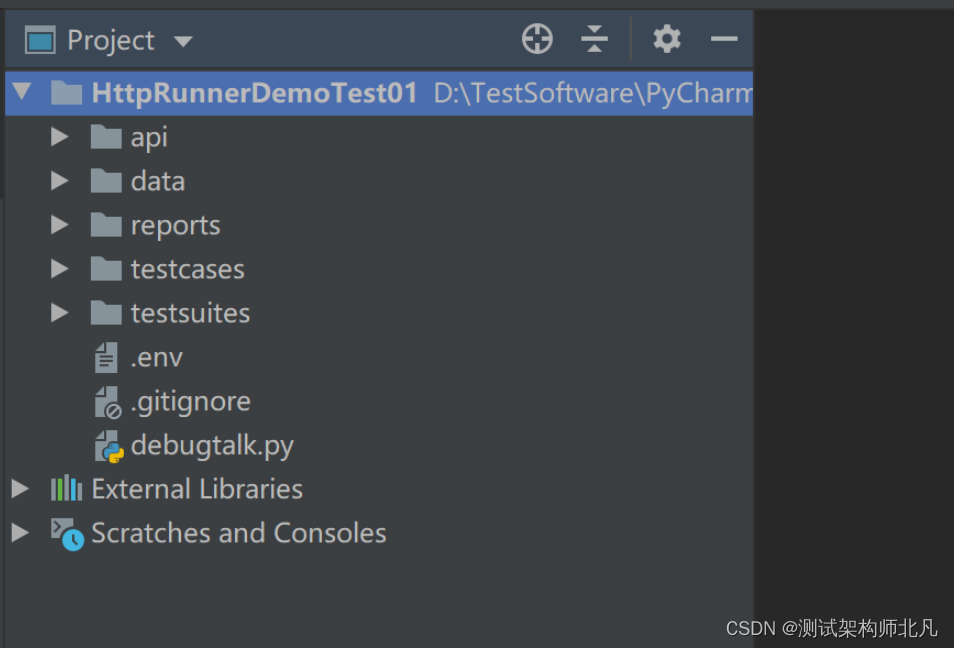This screenshot has width=954, height=648.
Task: Click the Collapse All icon
Action: 594,40
